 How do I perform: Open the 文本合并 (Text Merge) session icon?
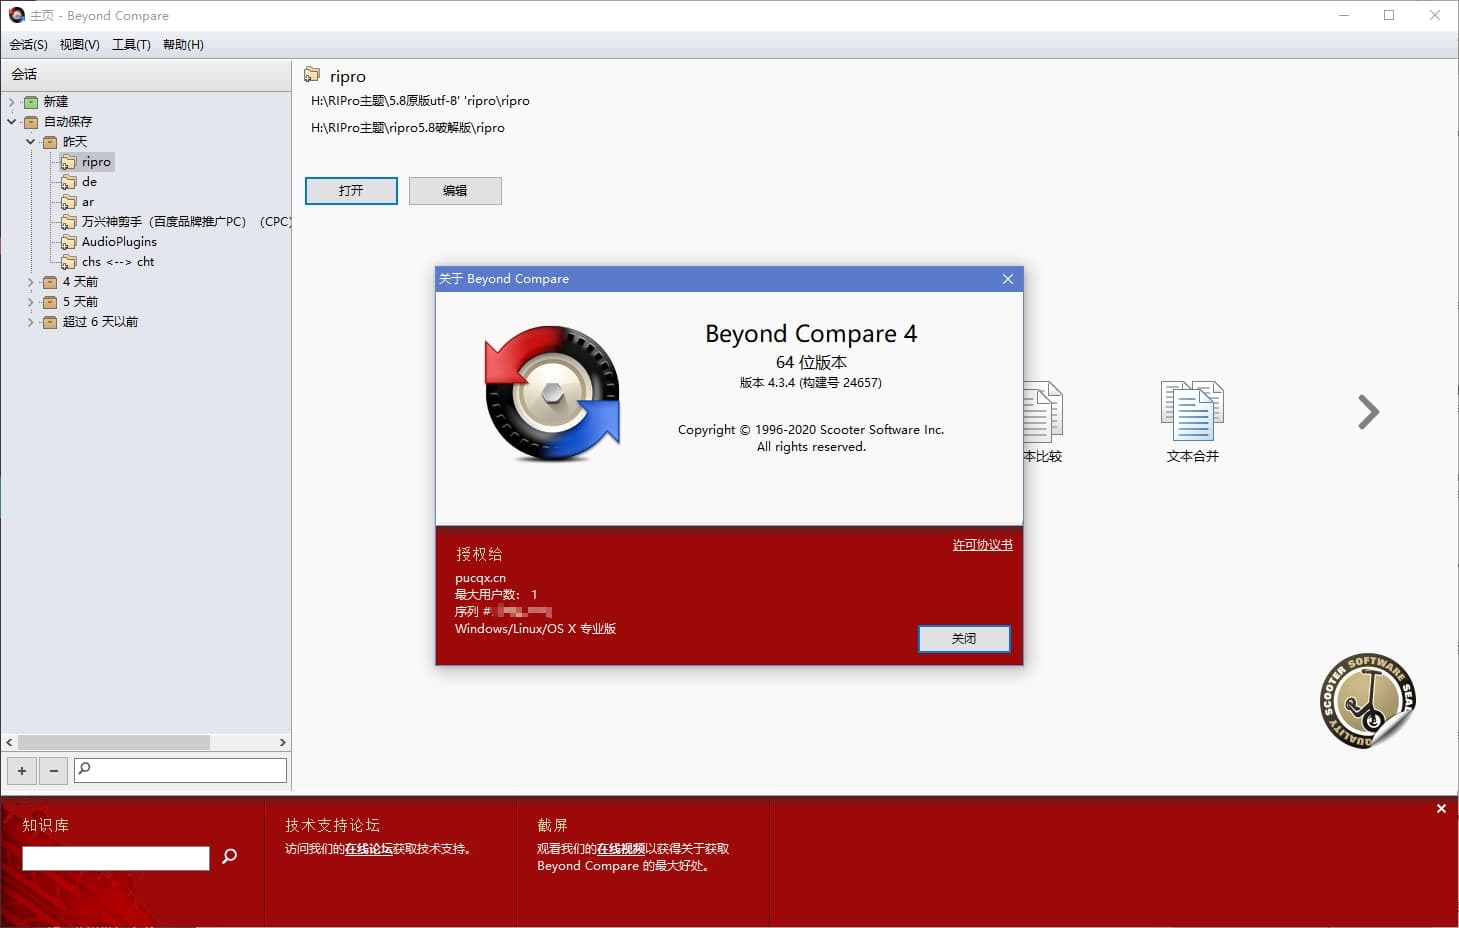(x=1191, y=412)
